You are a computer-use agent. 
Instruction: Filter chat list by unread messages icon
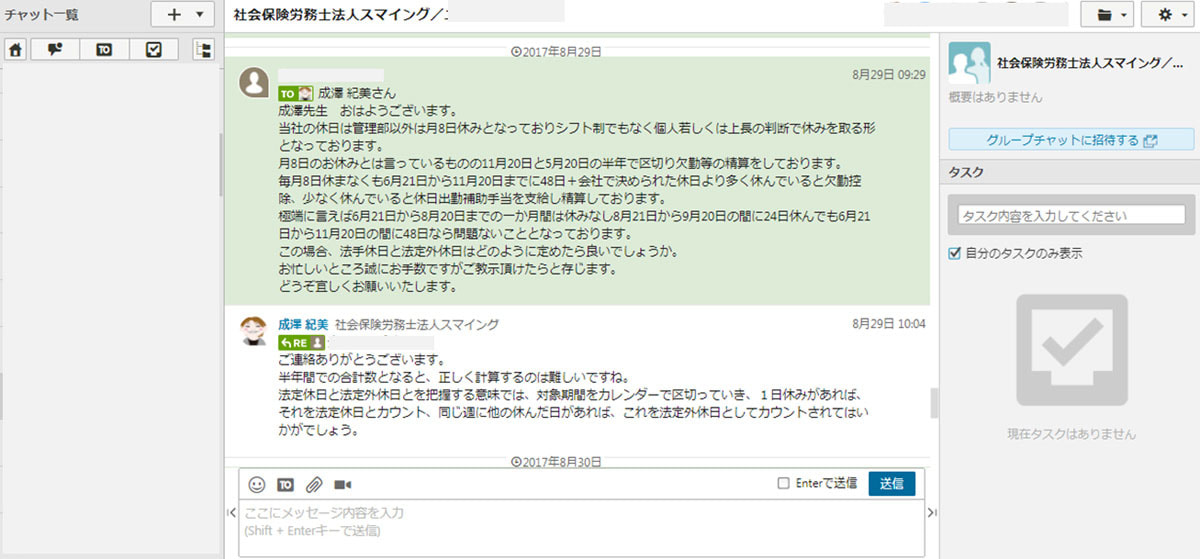pos(55,49)
